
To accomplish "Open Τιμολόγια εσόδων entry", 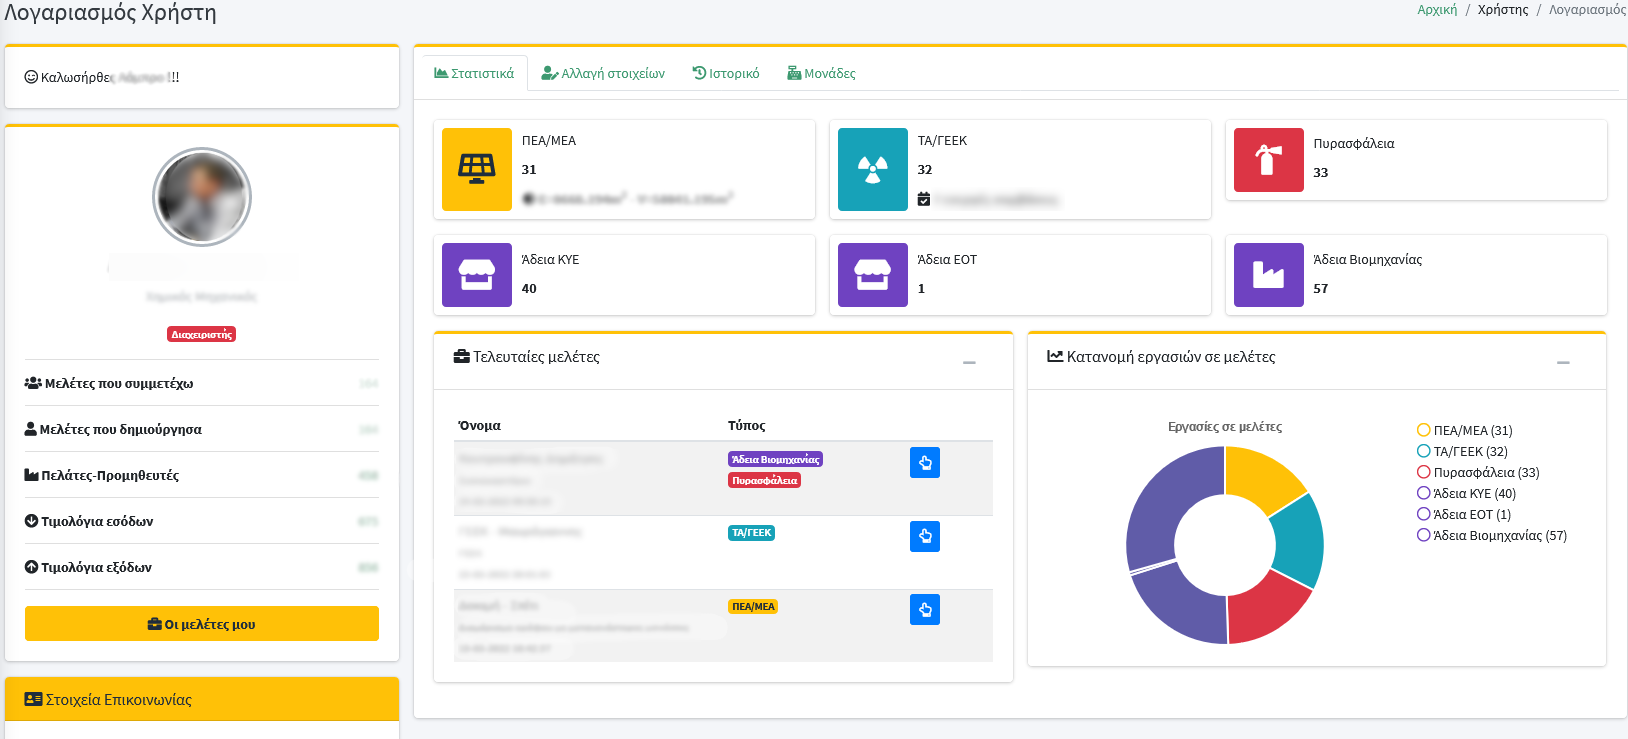I will tap(202, 521).
